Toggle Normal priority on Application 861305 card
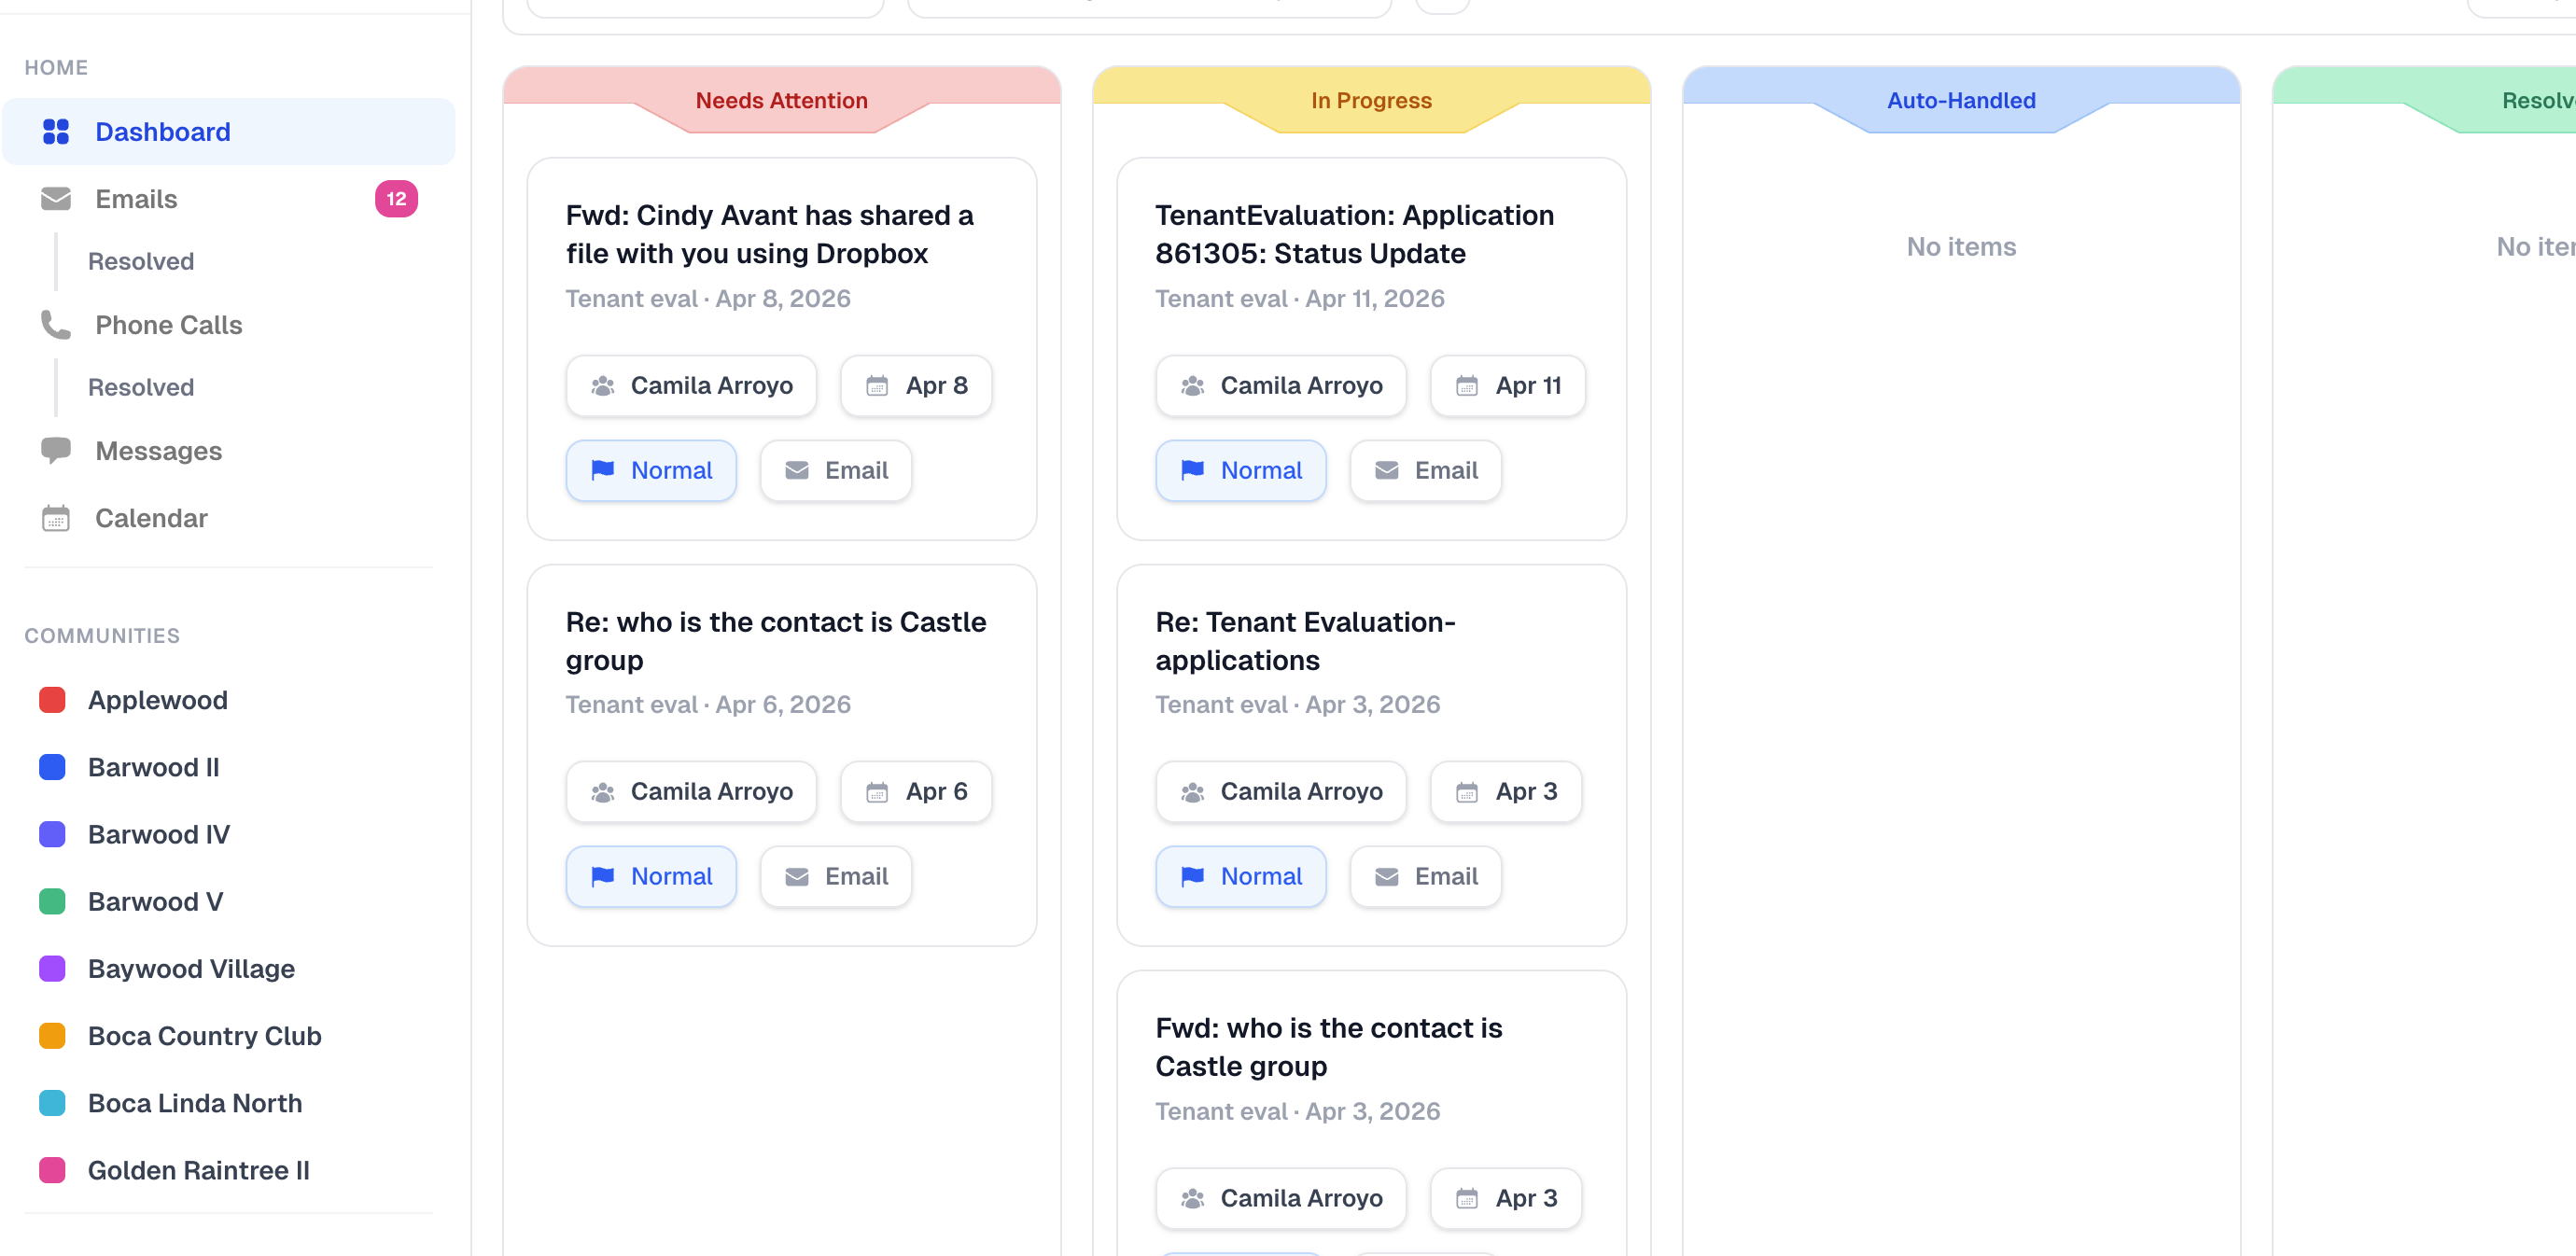The image size is (2576, 1256). point(1241,470)
